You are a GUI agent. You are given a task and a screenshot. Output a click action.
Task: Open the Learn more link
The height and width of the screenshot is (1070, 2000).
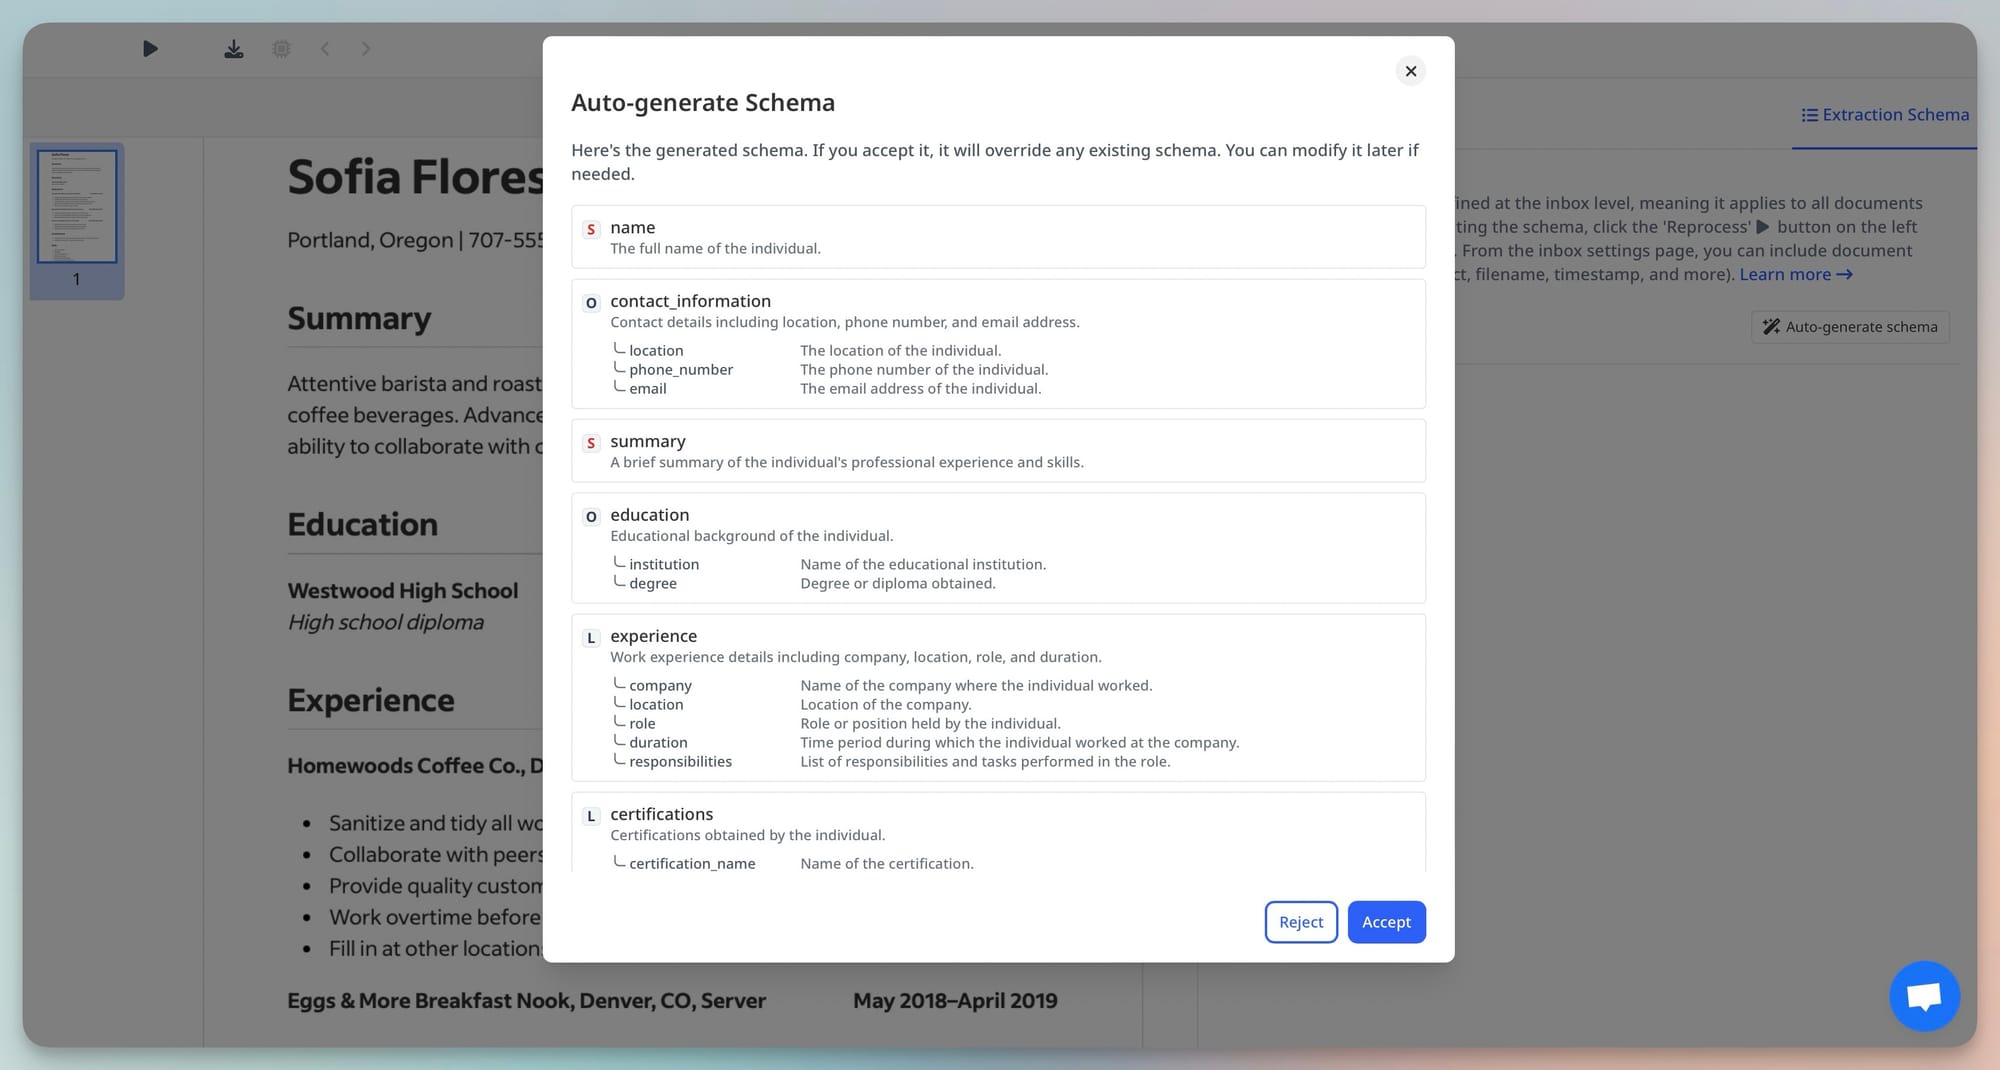tap(1795, 275)
